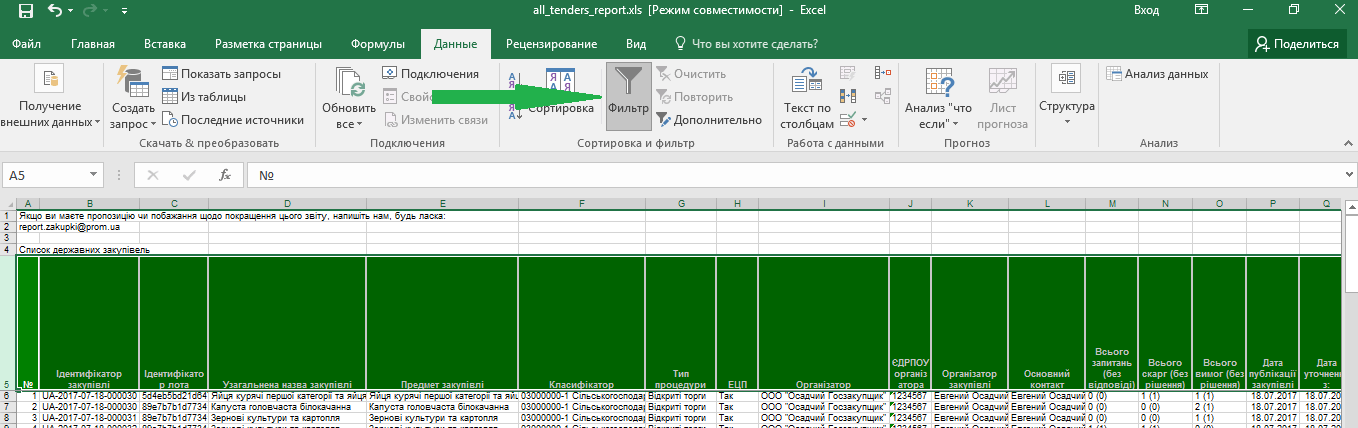Switch to the Формулы ribbon tab
This screenshot has height=428, width=1358.
377,44
